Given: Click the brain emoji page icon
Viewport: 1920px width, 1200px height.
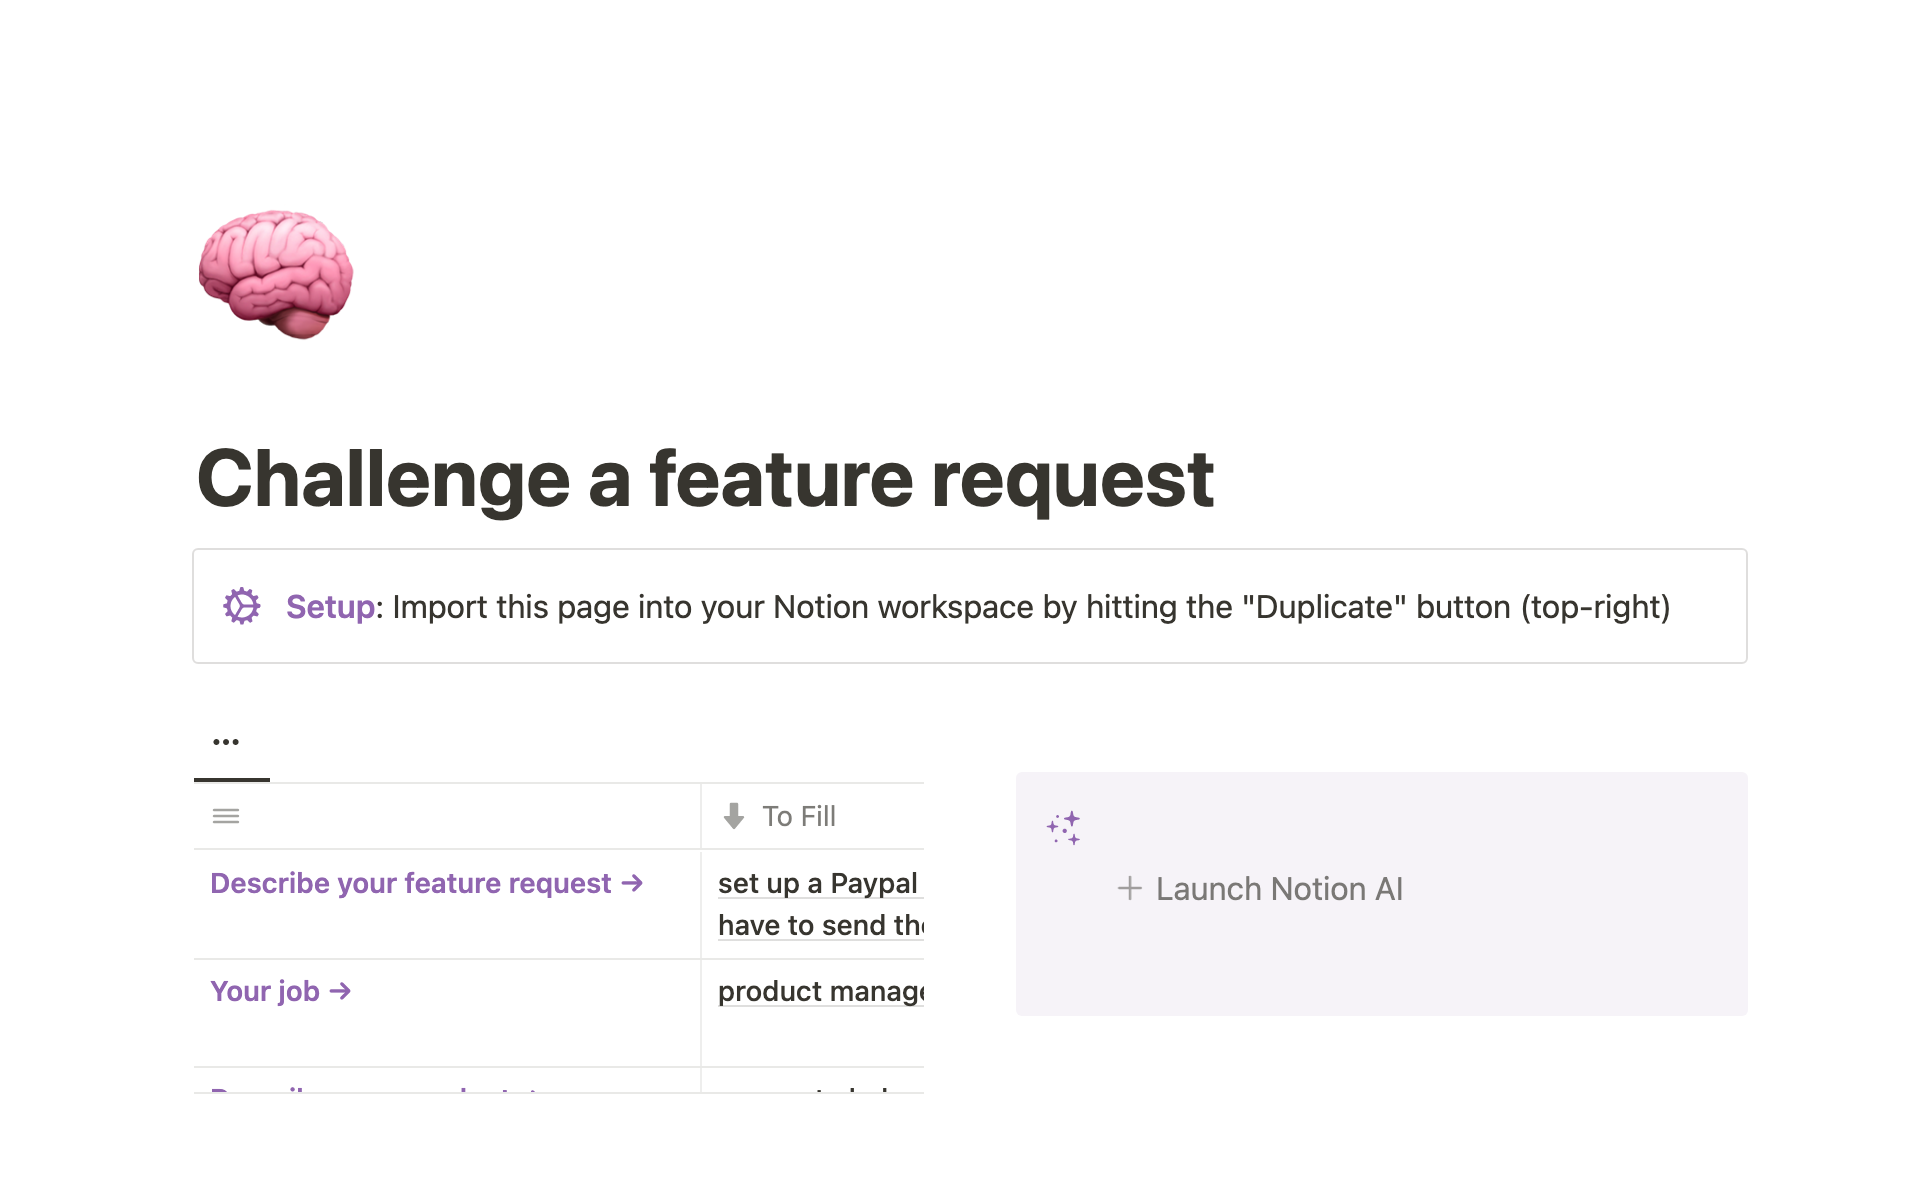Looking at the screenshot, I should (x=275, y=274).
